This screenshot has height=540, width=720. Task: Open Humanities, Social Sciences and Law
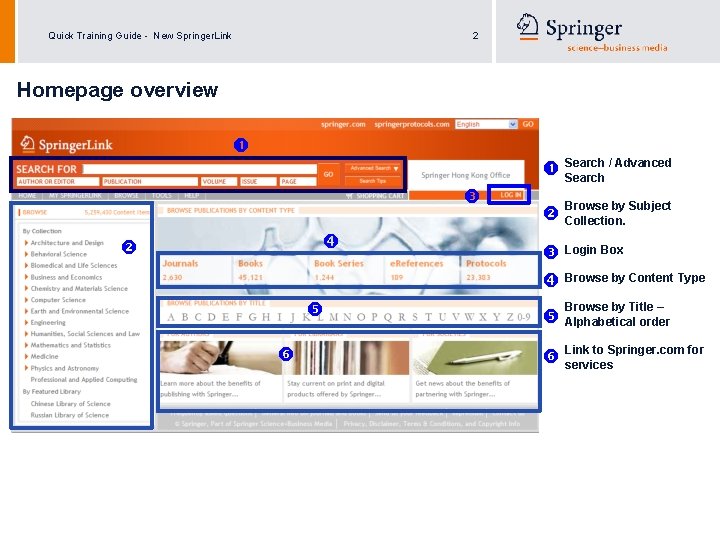(85, 334)
